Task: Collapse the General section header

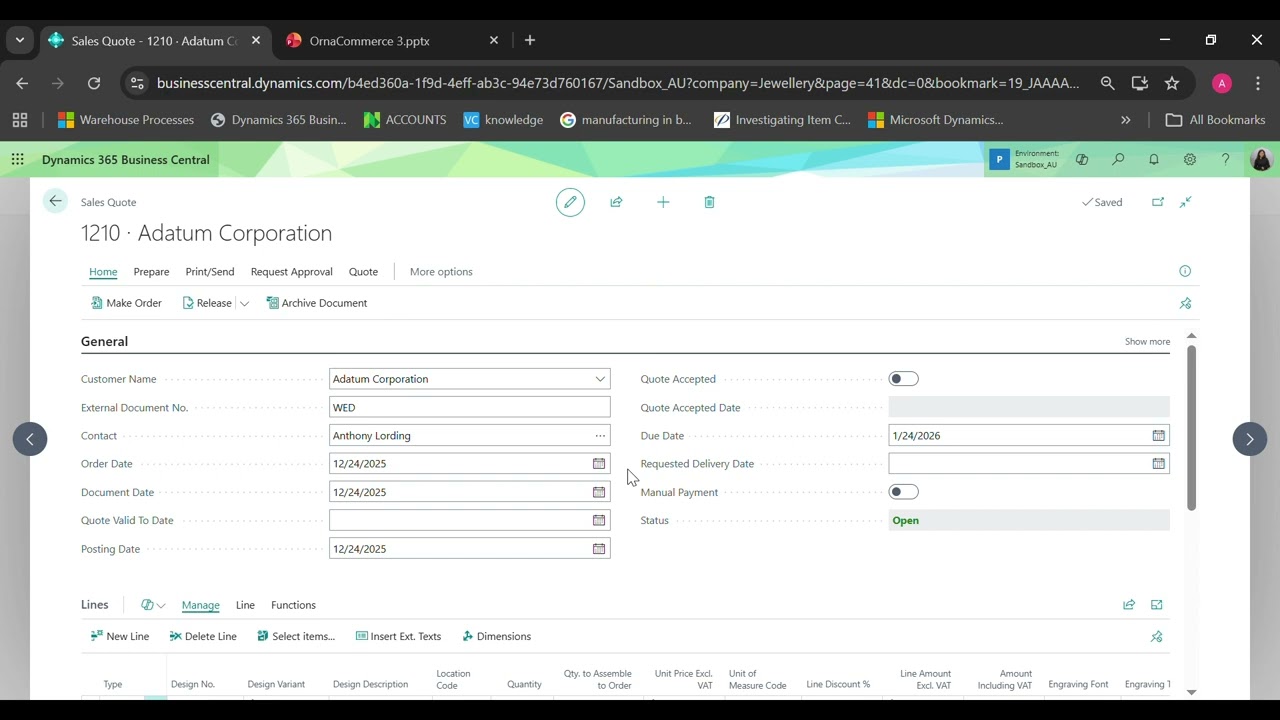Action: tap(104, 342)
